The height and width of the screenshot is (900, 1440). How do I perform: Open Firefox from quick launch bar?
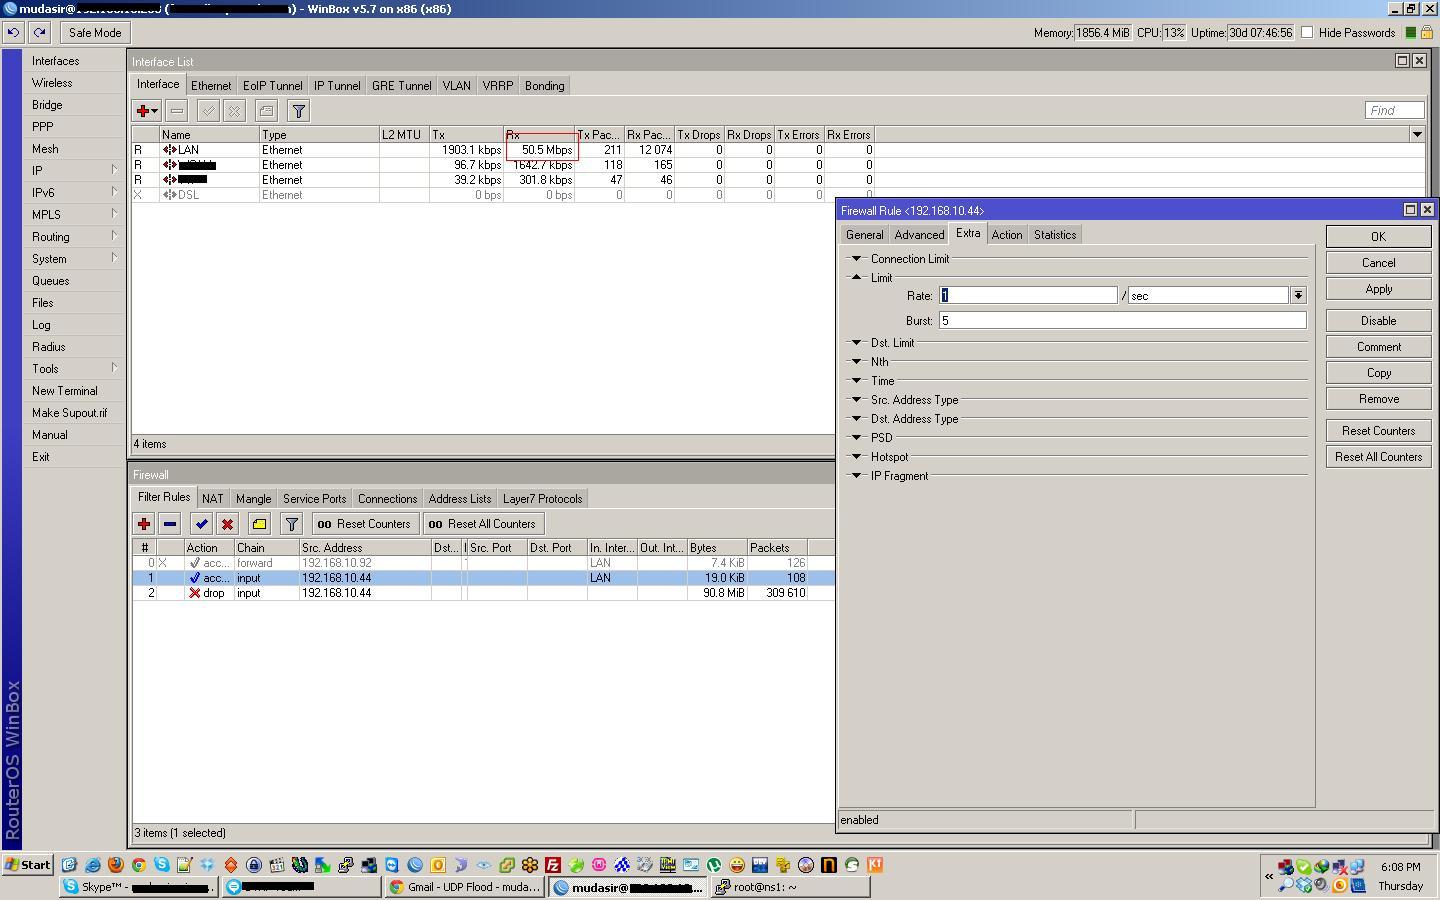(116, 865)
